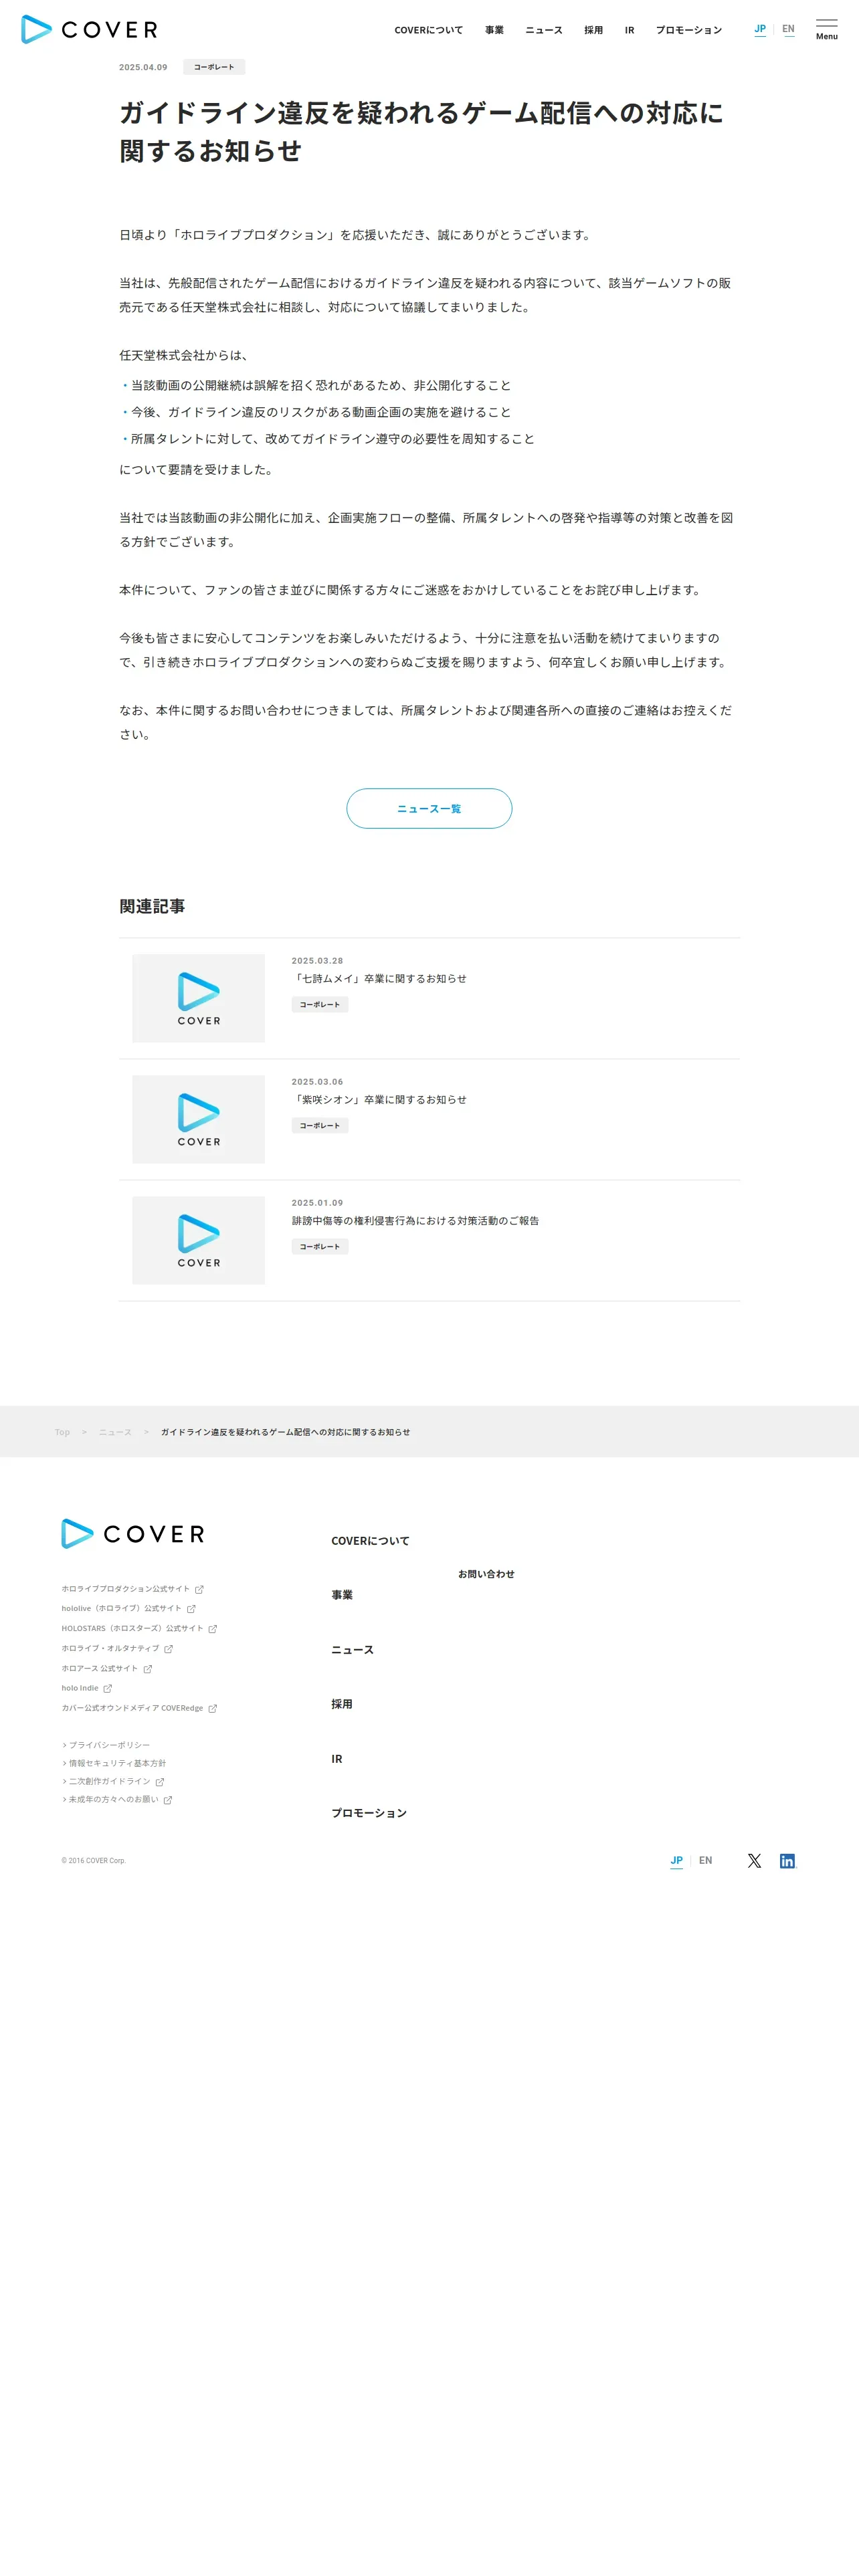This screenshot has height=2576, width=859.
Task: Click the ニュース一覧 button
Action: pos(429,808)
